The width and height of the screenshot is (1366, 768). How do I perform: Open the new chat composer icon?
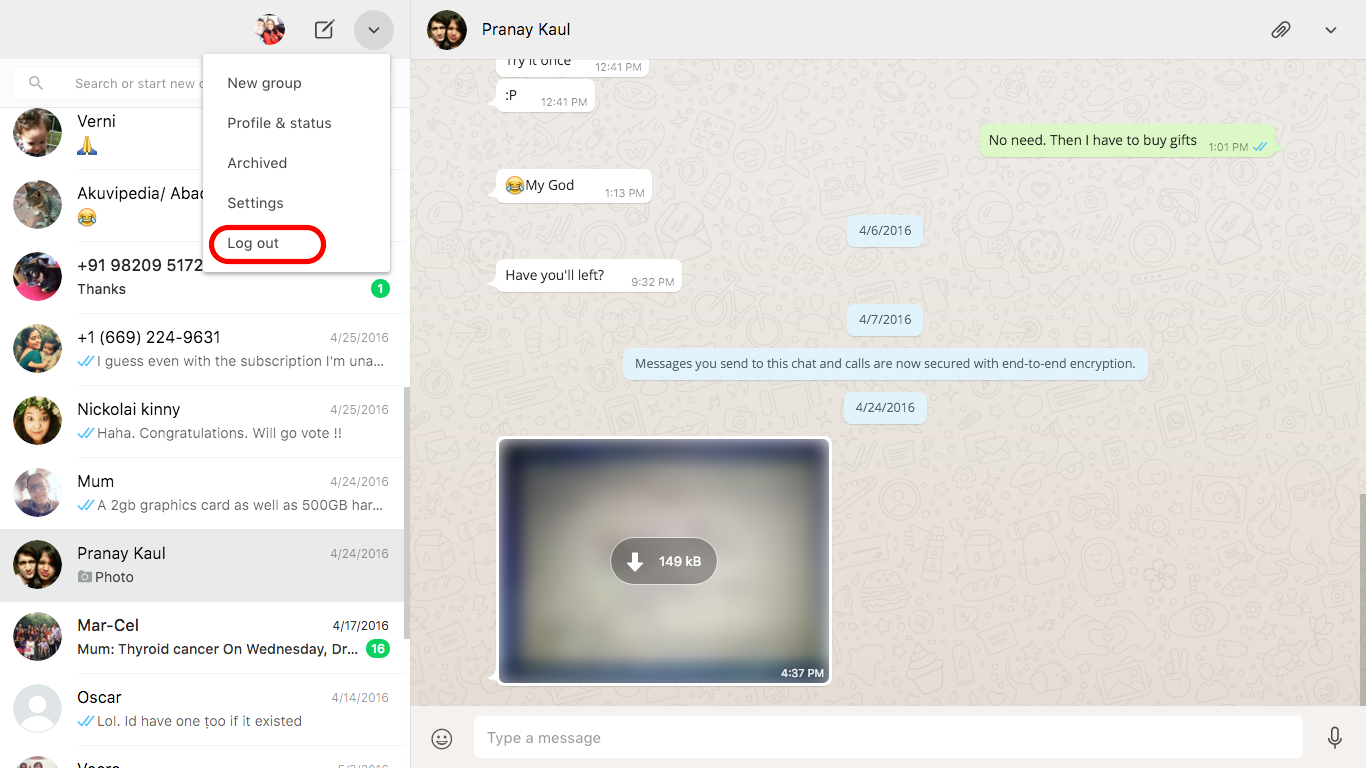(x=323, y=30)
